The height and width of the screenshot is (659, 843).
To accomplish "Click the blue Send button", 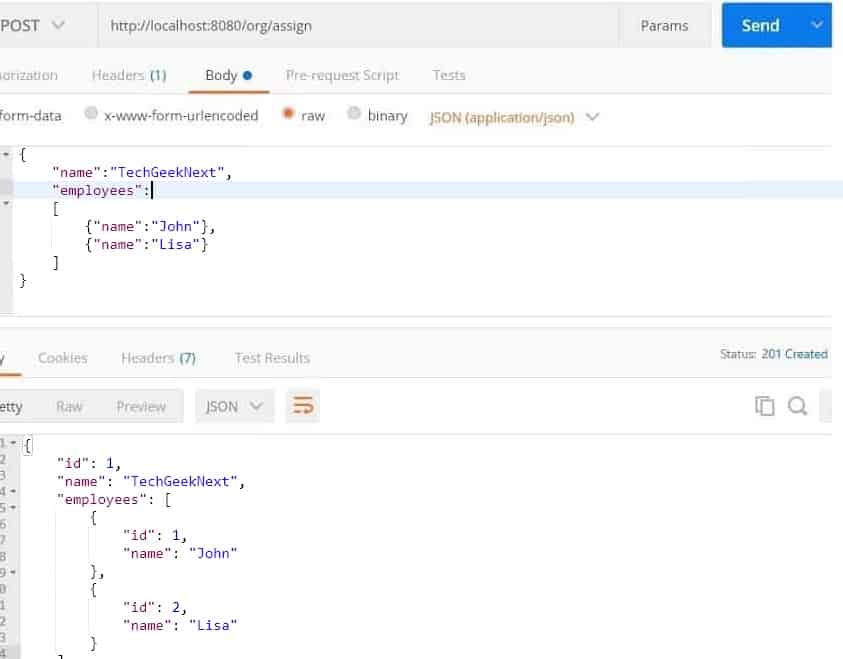I will [761, 25].
